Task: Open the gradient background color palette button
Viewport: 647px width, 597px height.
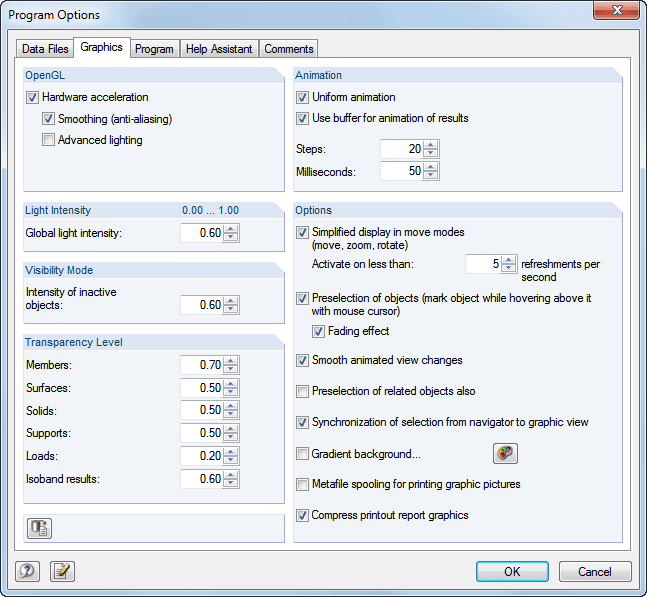Action: [x=505, y=453]
